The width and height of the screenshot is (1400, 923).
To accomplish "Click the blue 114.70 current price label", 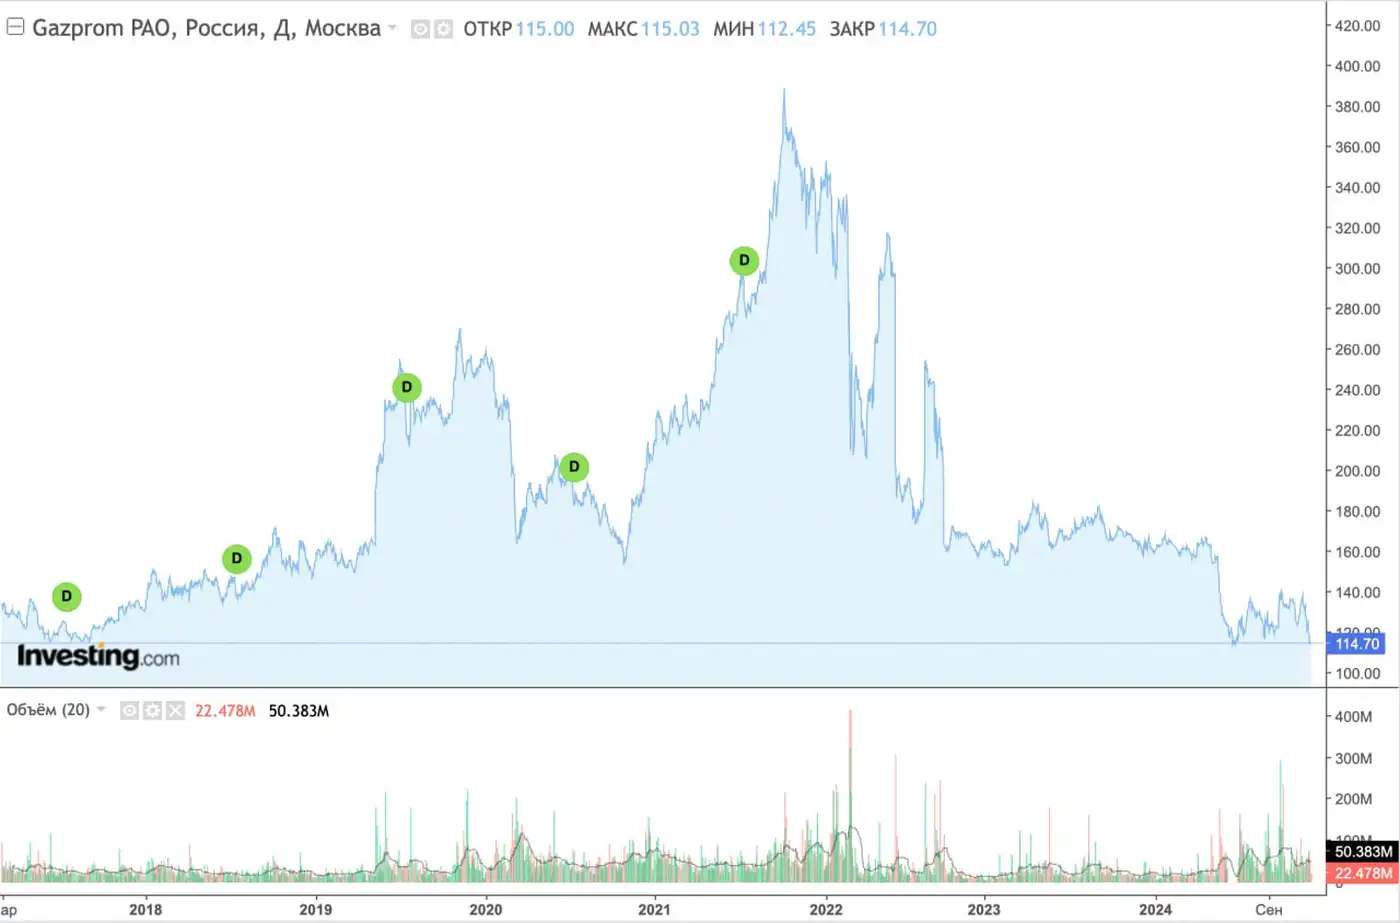I will [x=1357, y=644].
